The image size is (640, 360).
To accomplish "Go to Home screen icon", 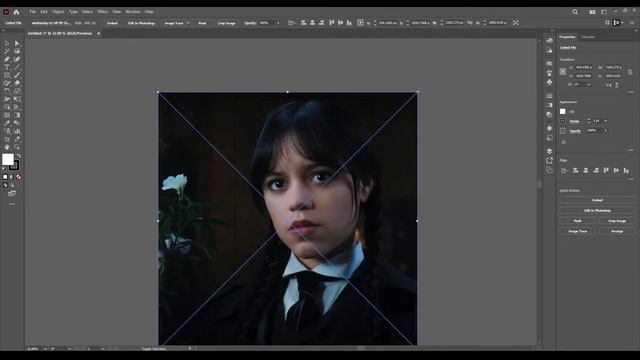I will 16,12.
